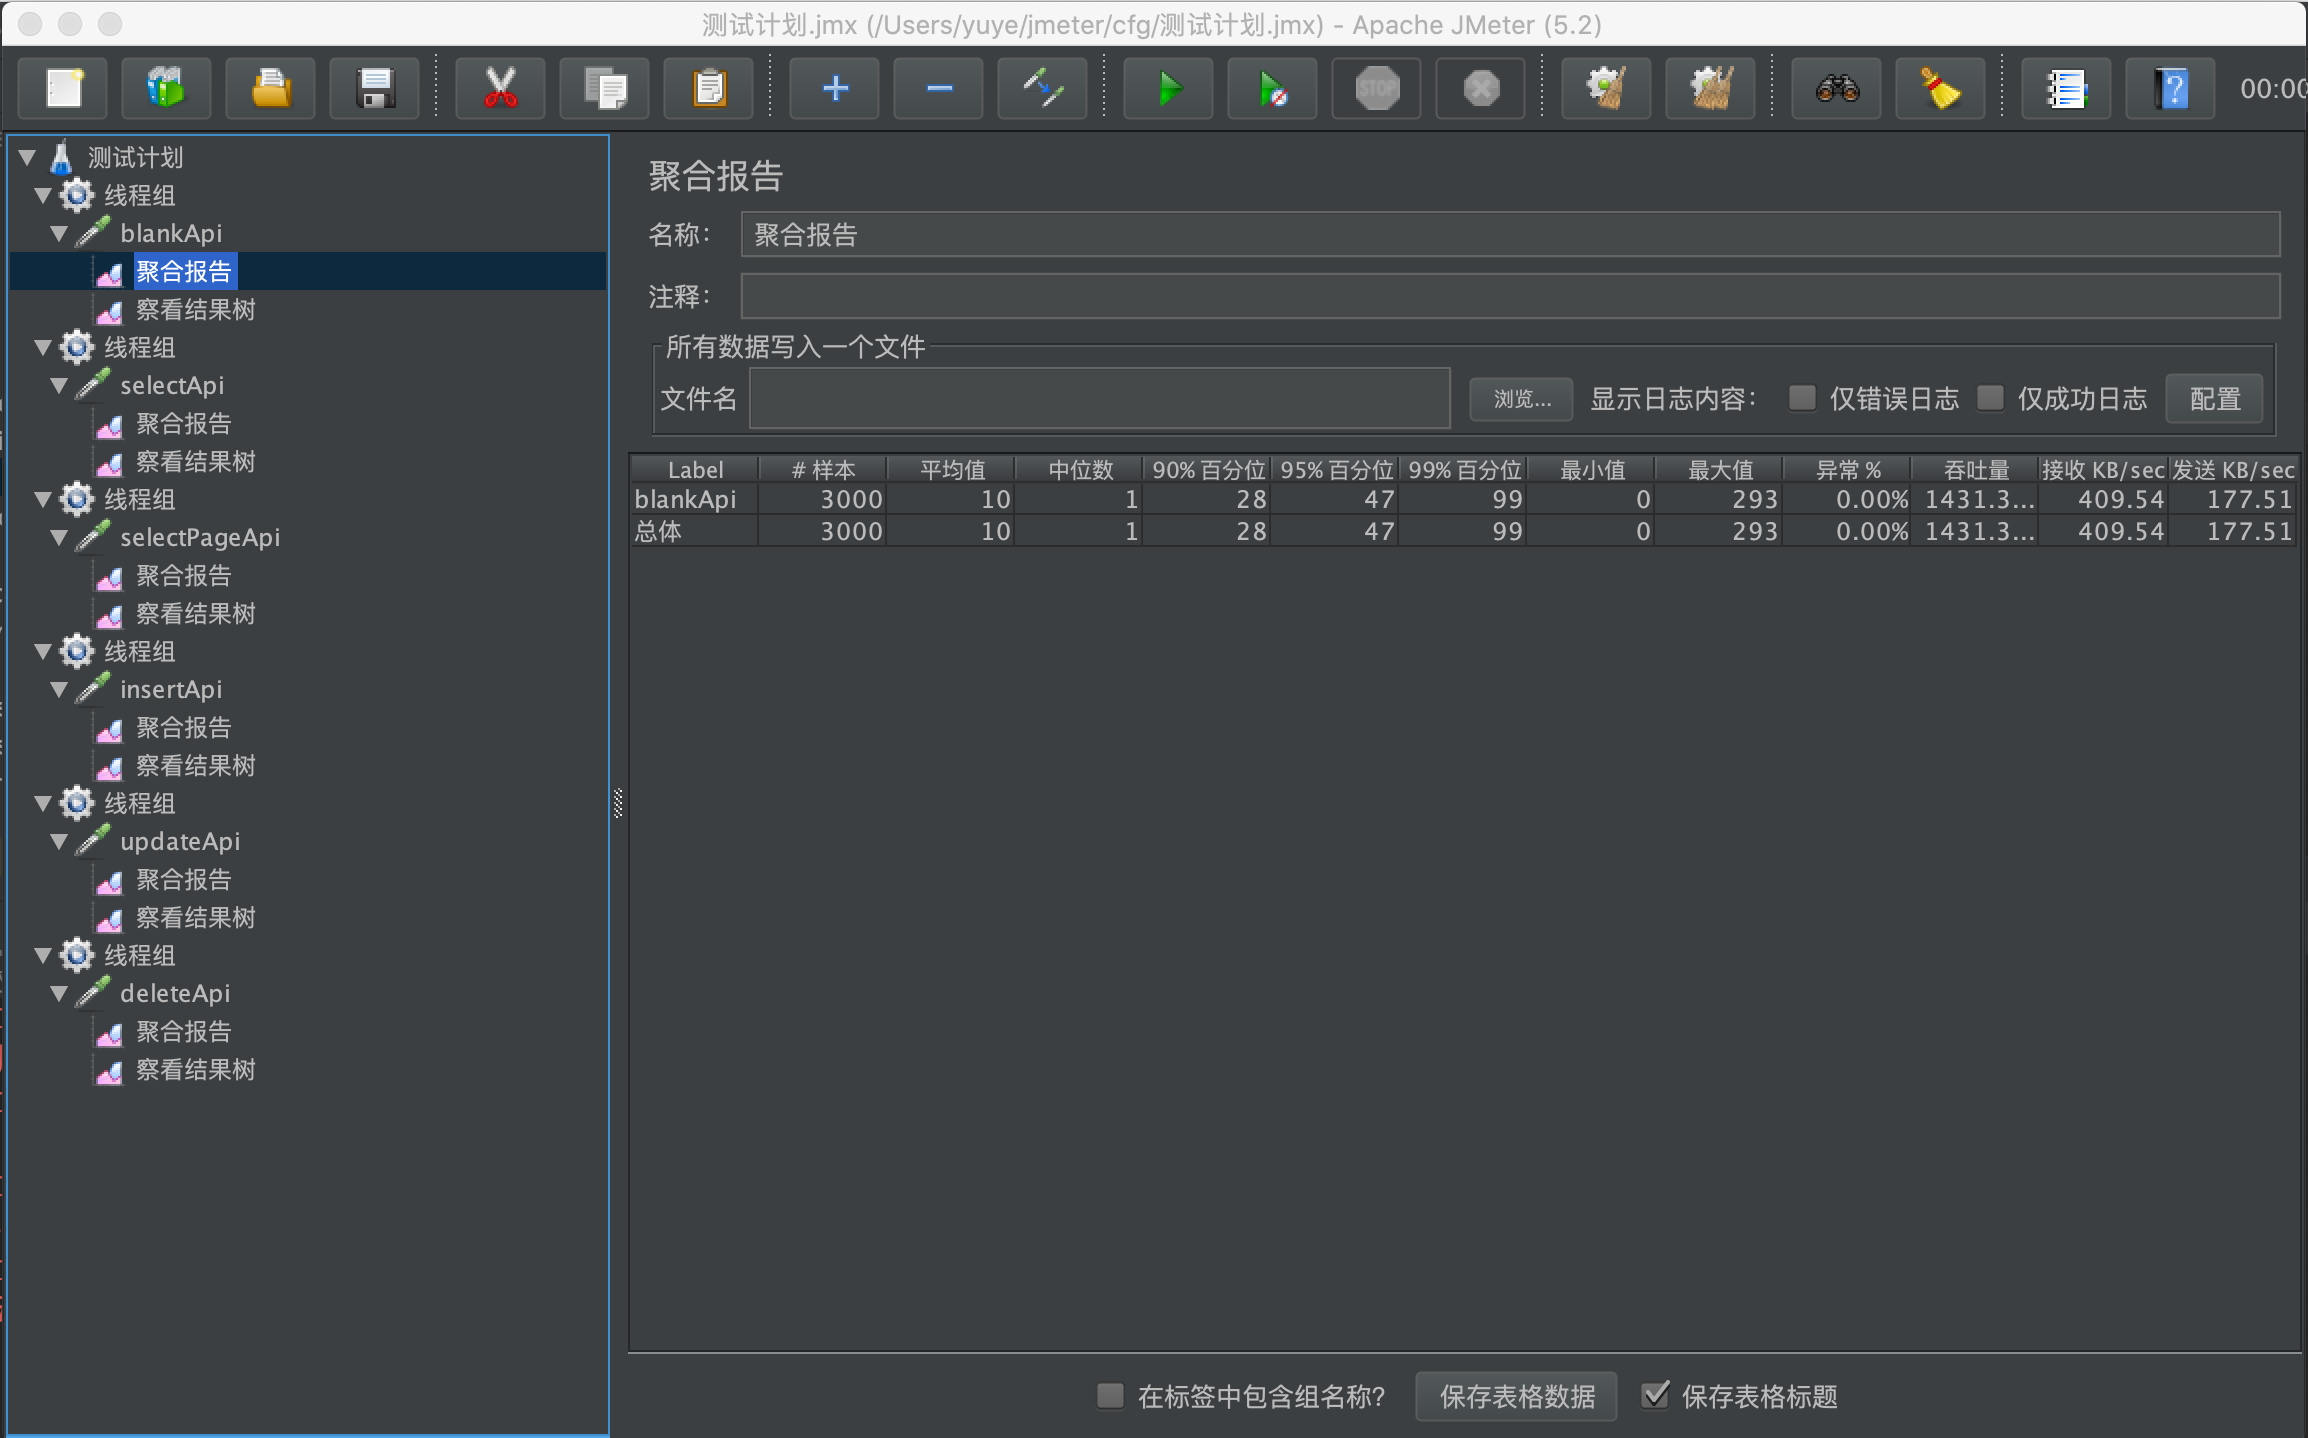
Task: Click the Shutdown threads icon
Action: (1481, 89)
